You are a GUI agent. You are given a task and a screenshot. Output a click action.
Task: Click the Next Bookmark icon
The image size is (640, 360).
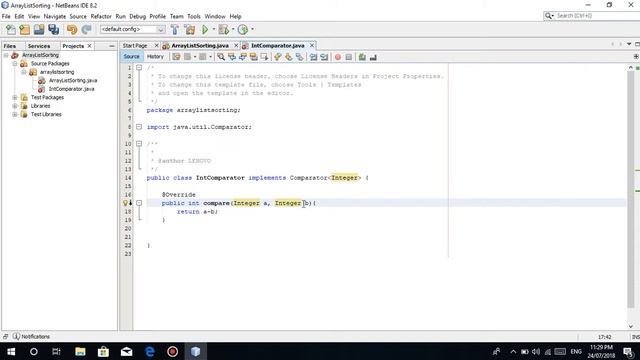pyautogui.click(x=289, y=57)
